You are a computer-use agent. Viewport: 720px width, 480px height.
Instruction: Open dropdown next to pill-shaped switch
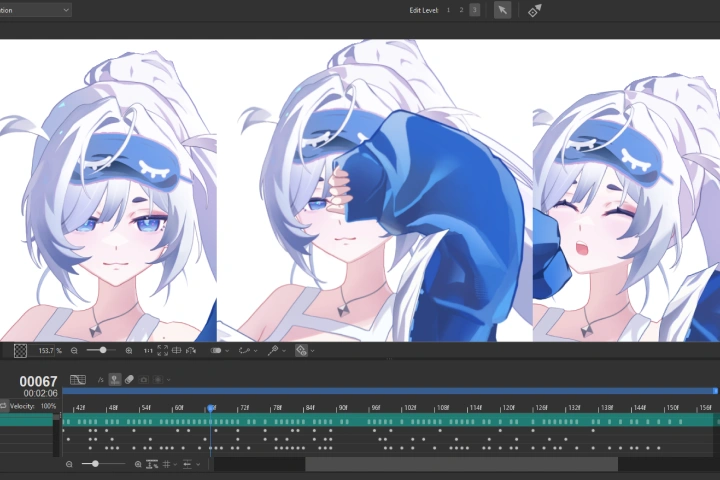coord(227,351)
